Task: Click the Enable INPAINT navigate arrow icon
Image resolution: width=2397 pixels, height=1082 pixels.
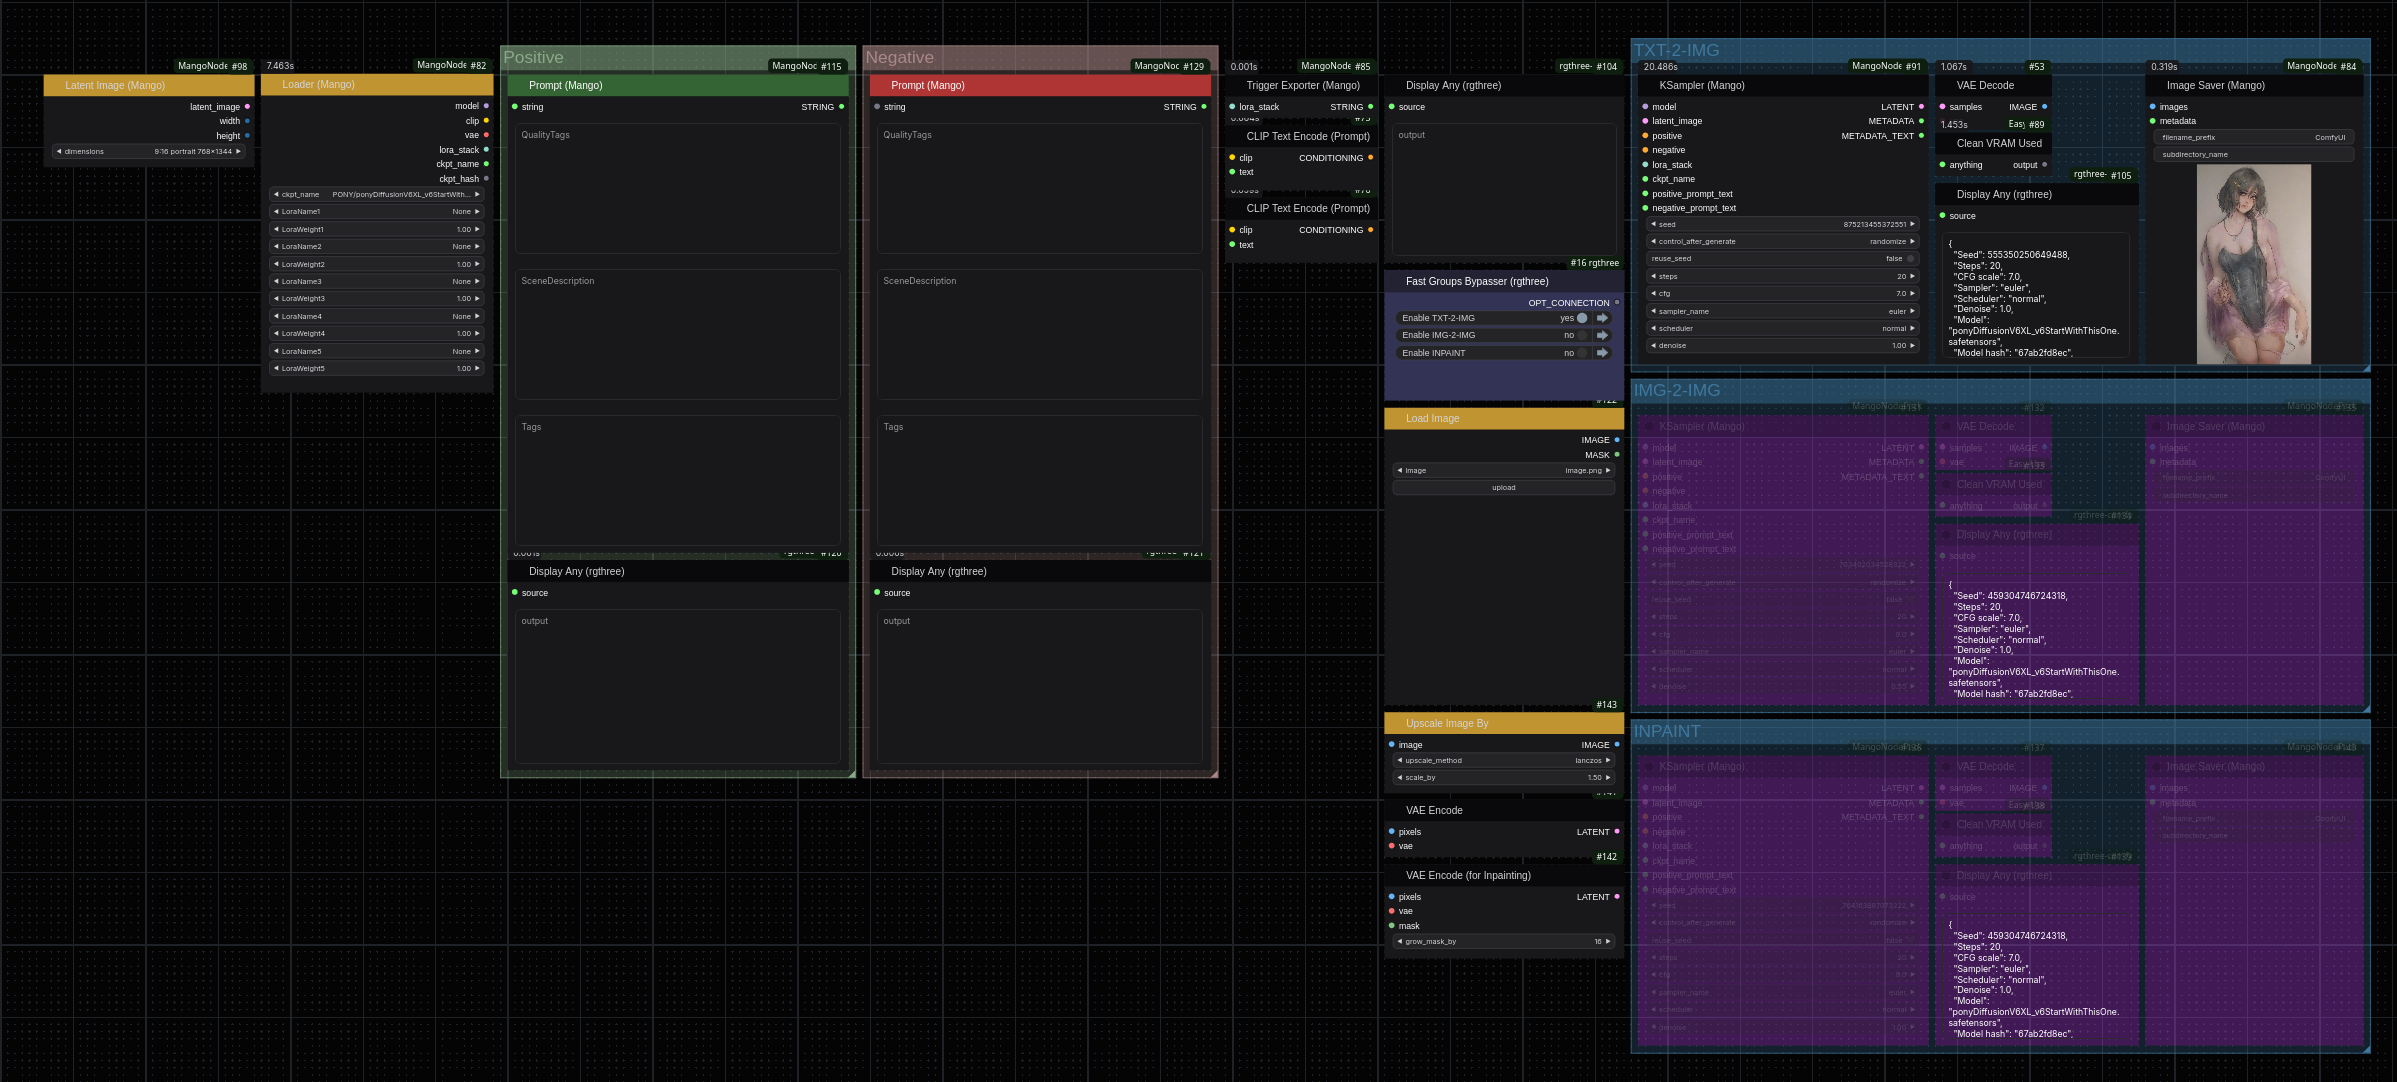Action: pyautogui.click(x=1602, y=353)
